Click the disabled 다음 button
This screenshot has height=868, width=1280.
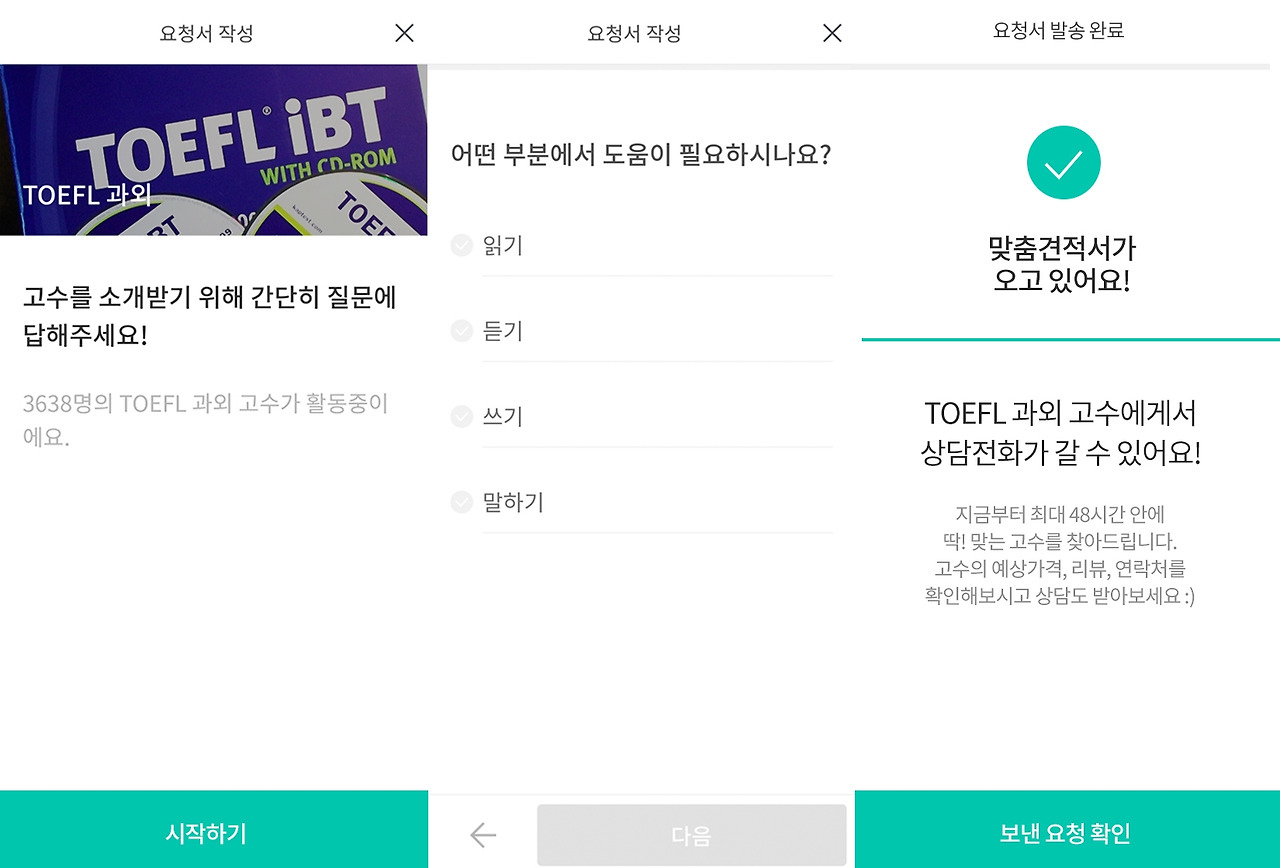coord(691,833)
